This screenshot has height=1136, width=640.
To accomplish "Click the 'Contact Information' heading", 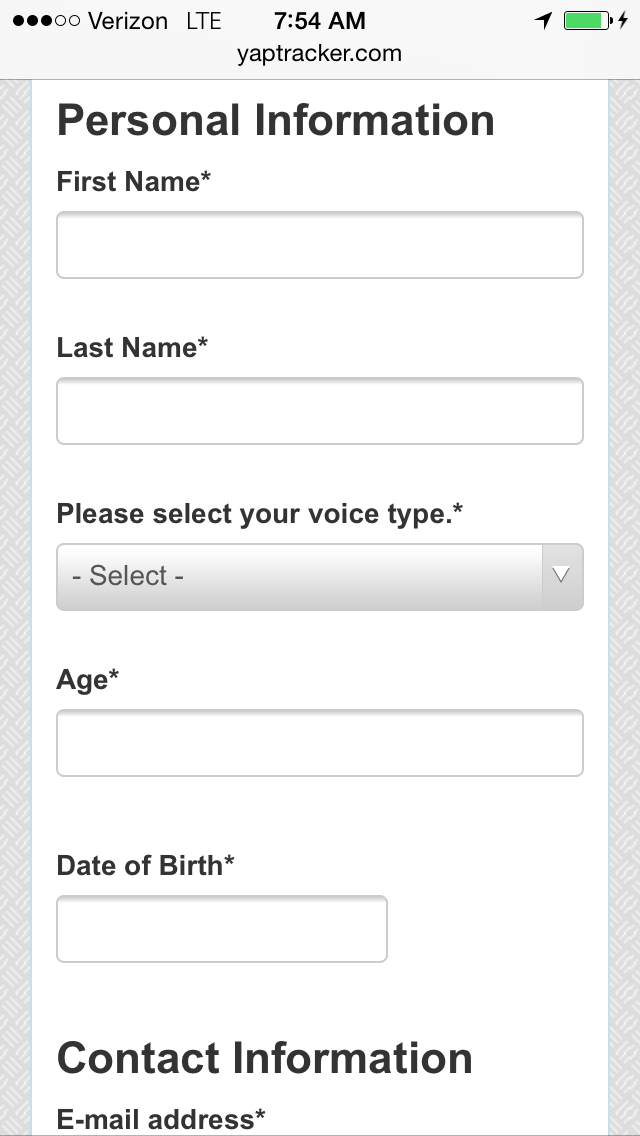I will tap(265, 1058).
